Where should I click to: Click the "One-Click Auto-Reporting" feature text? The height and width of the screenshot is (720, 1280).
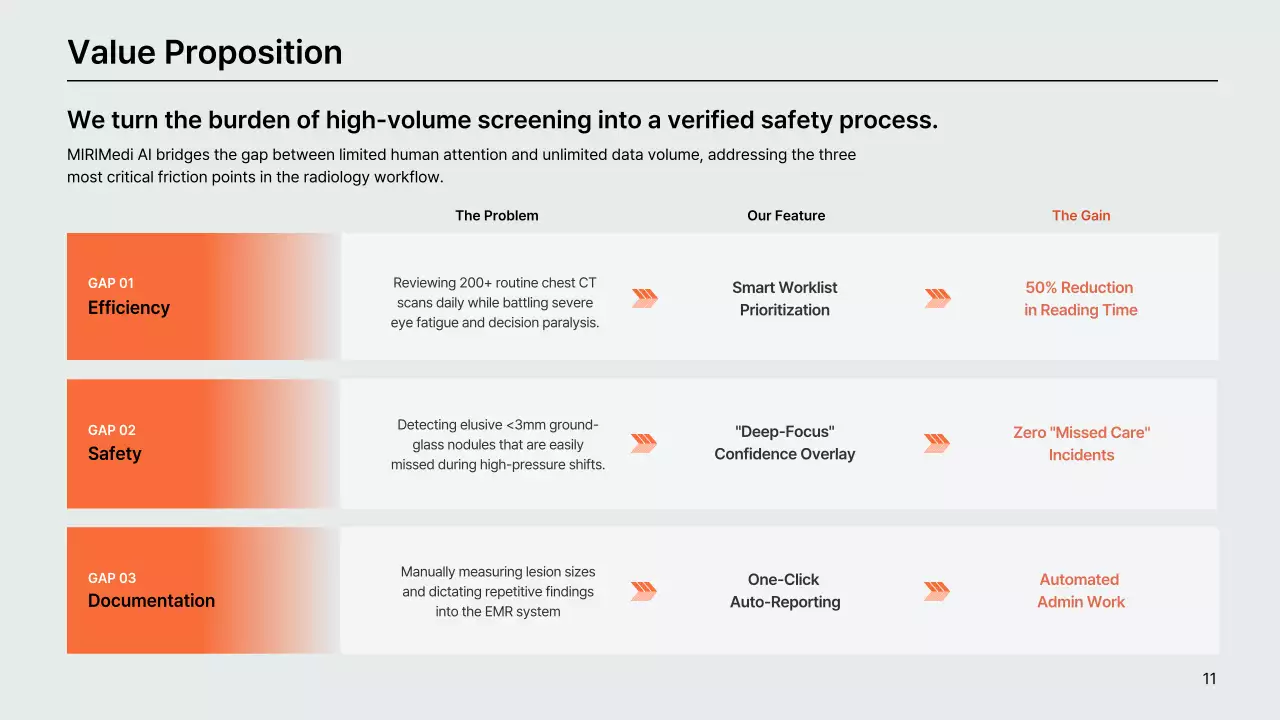(x=785, y=590)
